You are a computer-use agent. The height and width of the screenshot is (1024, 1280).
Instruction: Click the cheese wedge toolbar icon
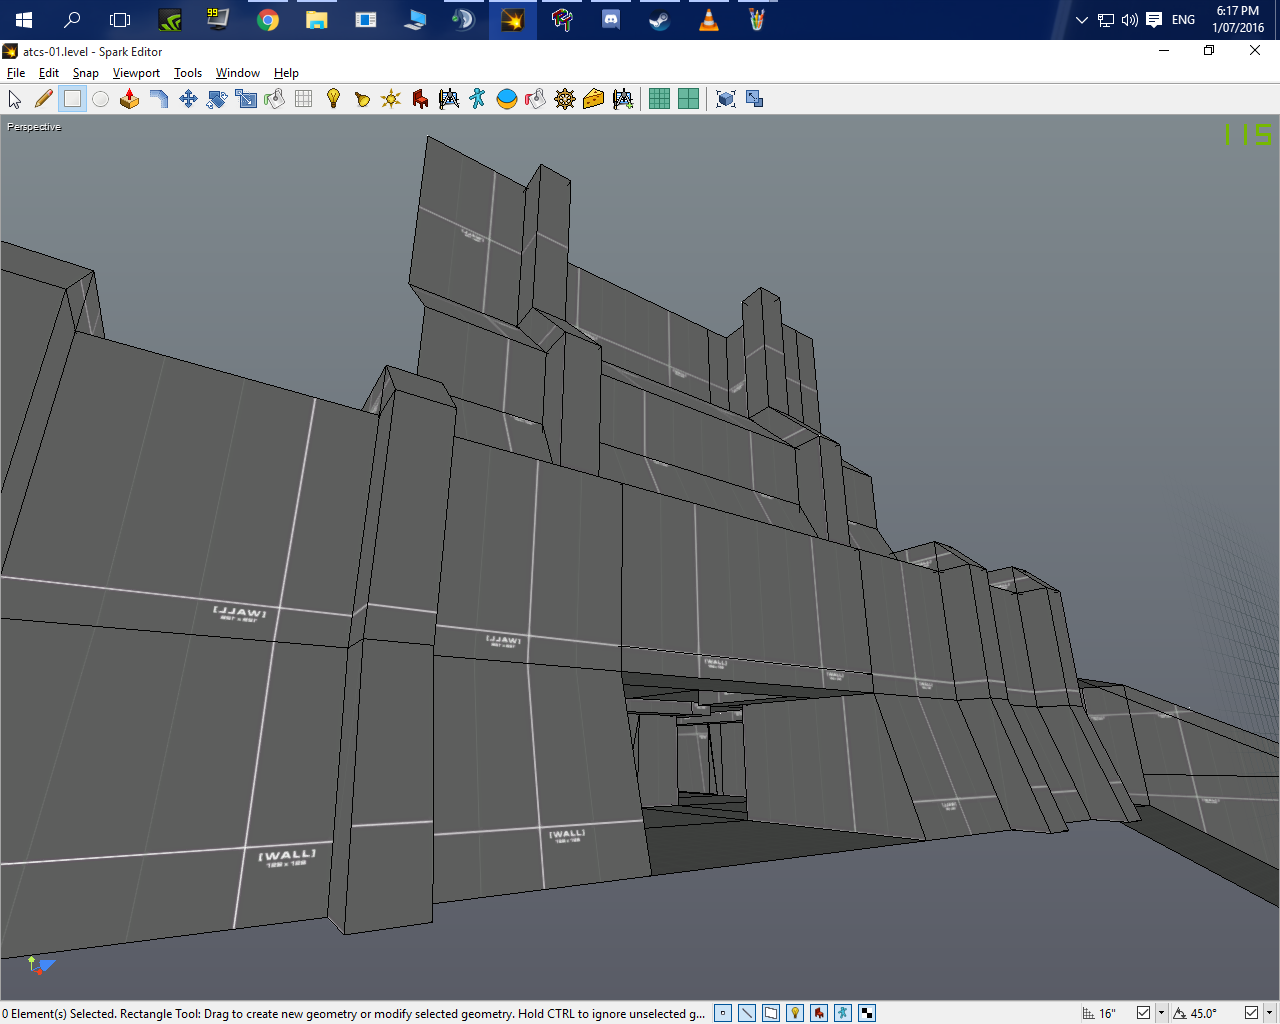point(594,99)
